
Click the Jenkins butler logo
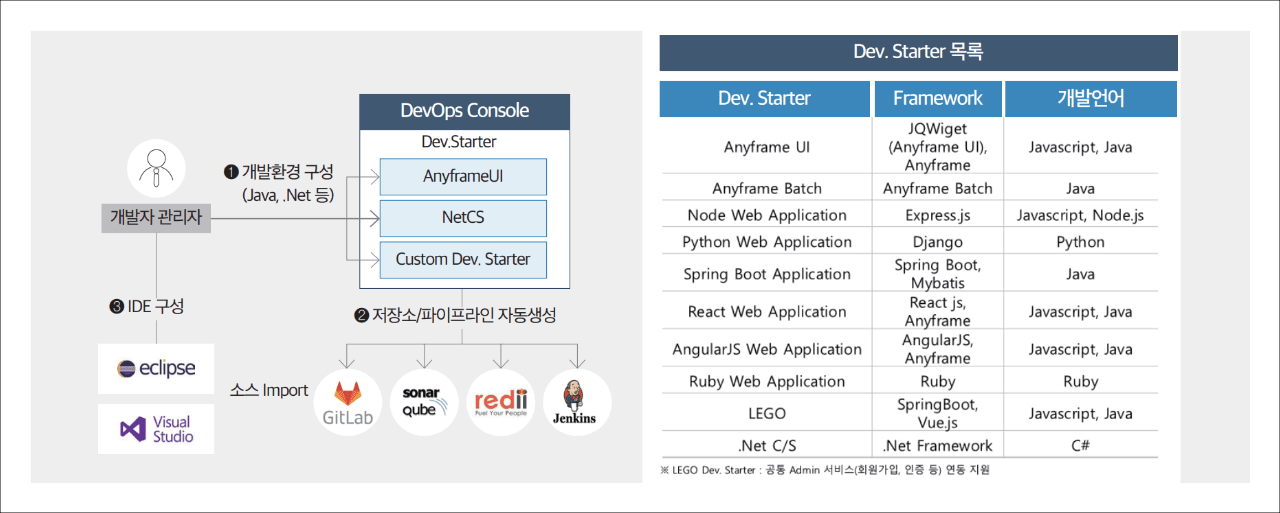pyautogui.click(x=577, y=402)
